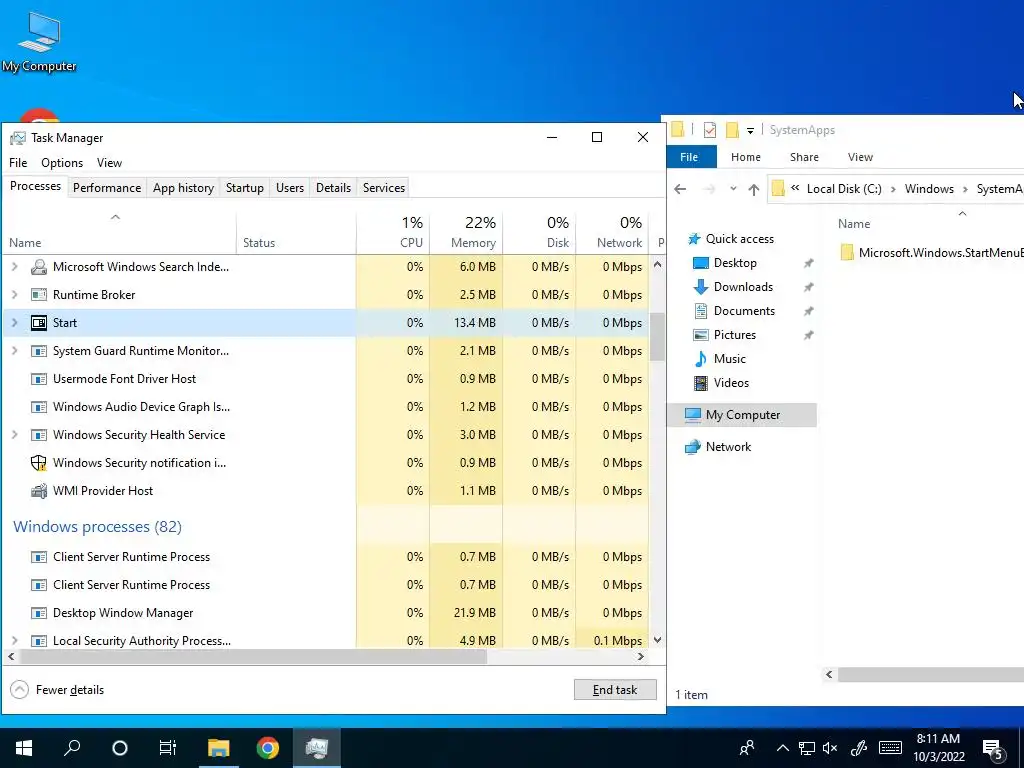The width and height of the screenshot is (1024, 768).
Task: Open Explorer recent locations dropdown arrow
Action: click(x=733, y=189)
